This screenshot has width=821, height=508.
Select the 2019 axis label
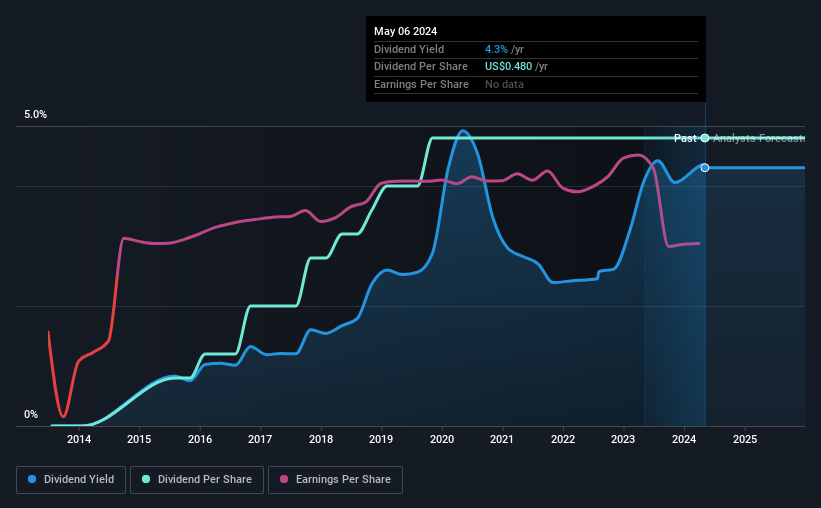pyautogui.click(x=381, y=439)
